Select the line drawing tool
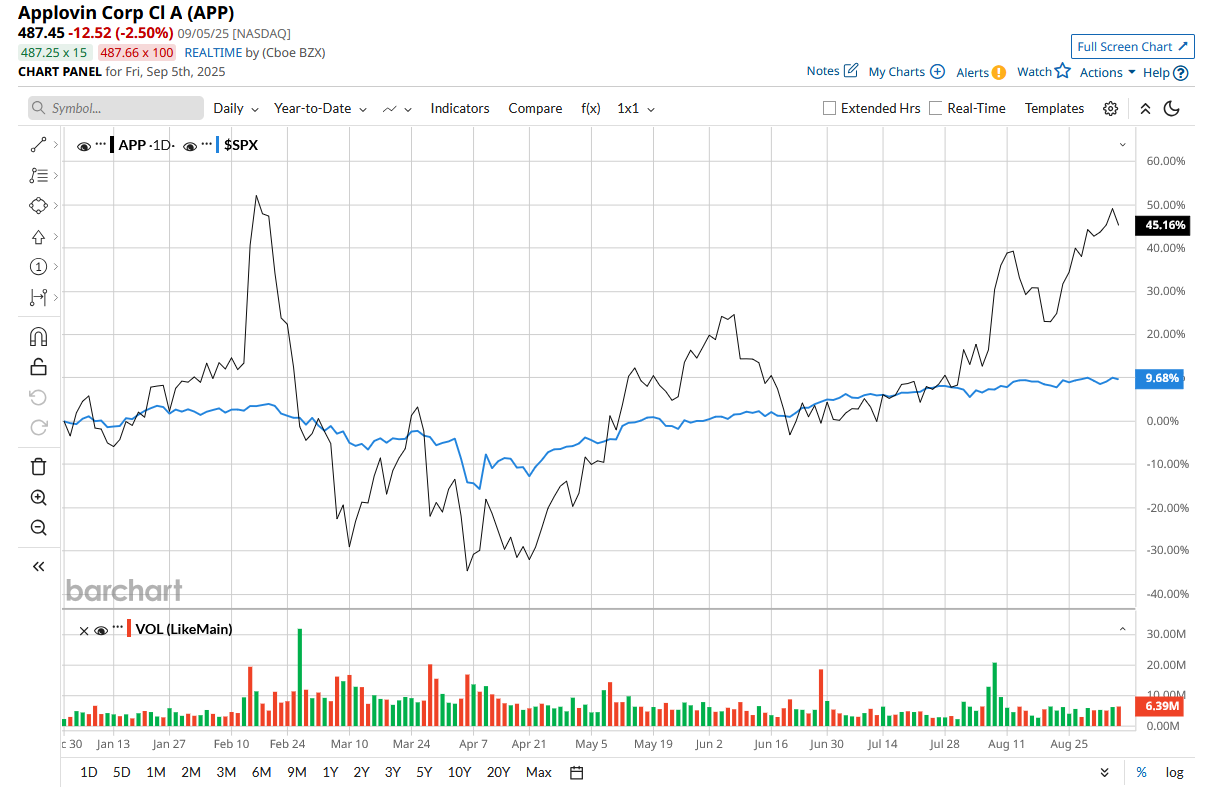The height and width of the screenshot is (811, 1222). (39, 145)
